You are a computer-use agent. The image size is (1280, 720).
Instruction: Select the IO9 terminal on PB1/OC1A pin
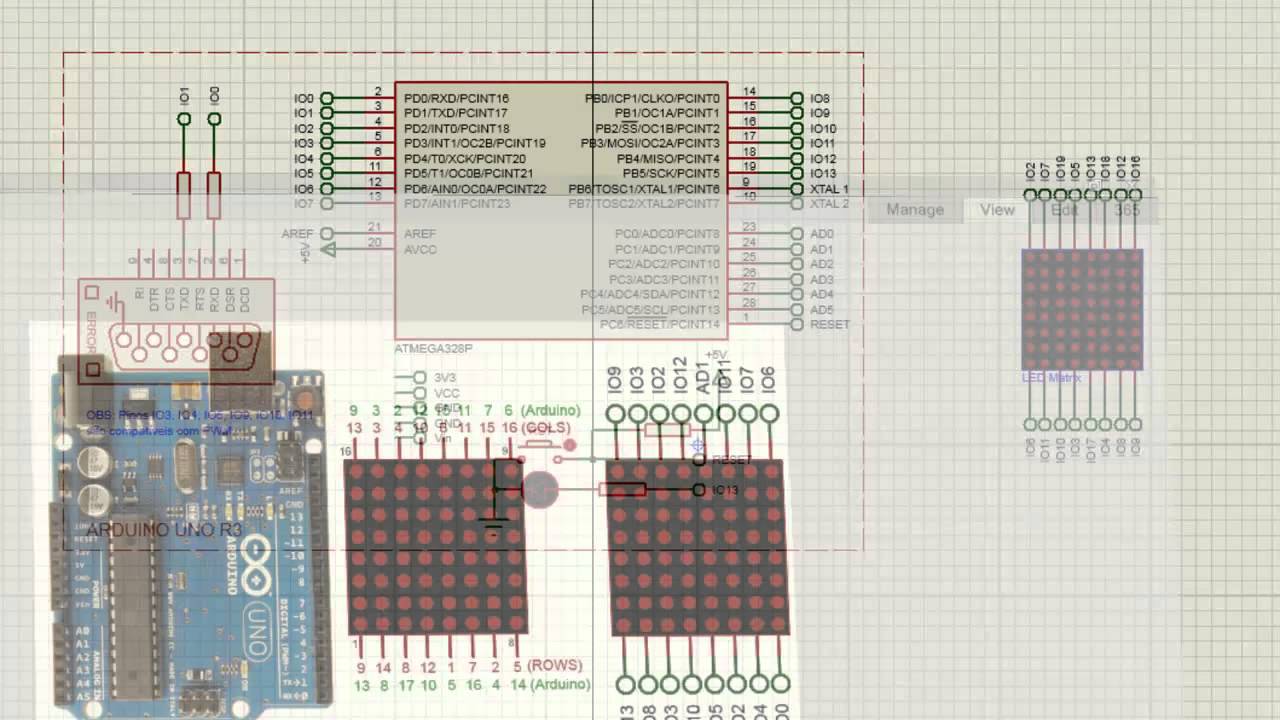(x=797, y=113)
